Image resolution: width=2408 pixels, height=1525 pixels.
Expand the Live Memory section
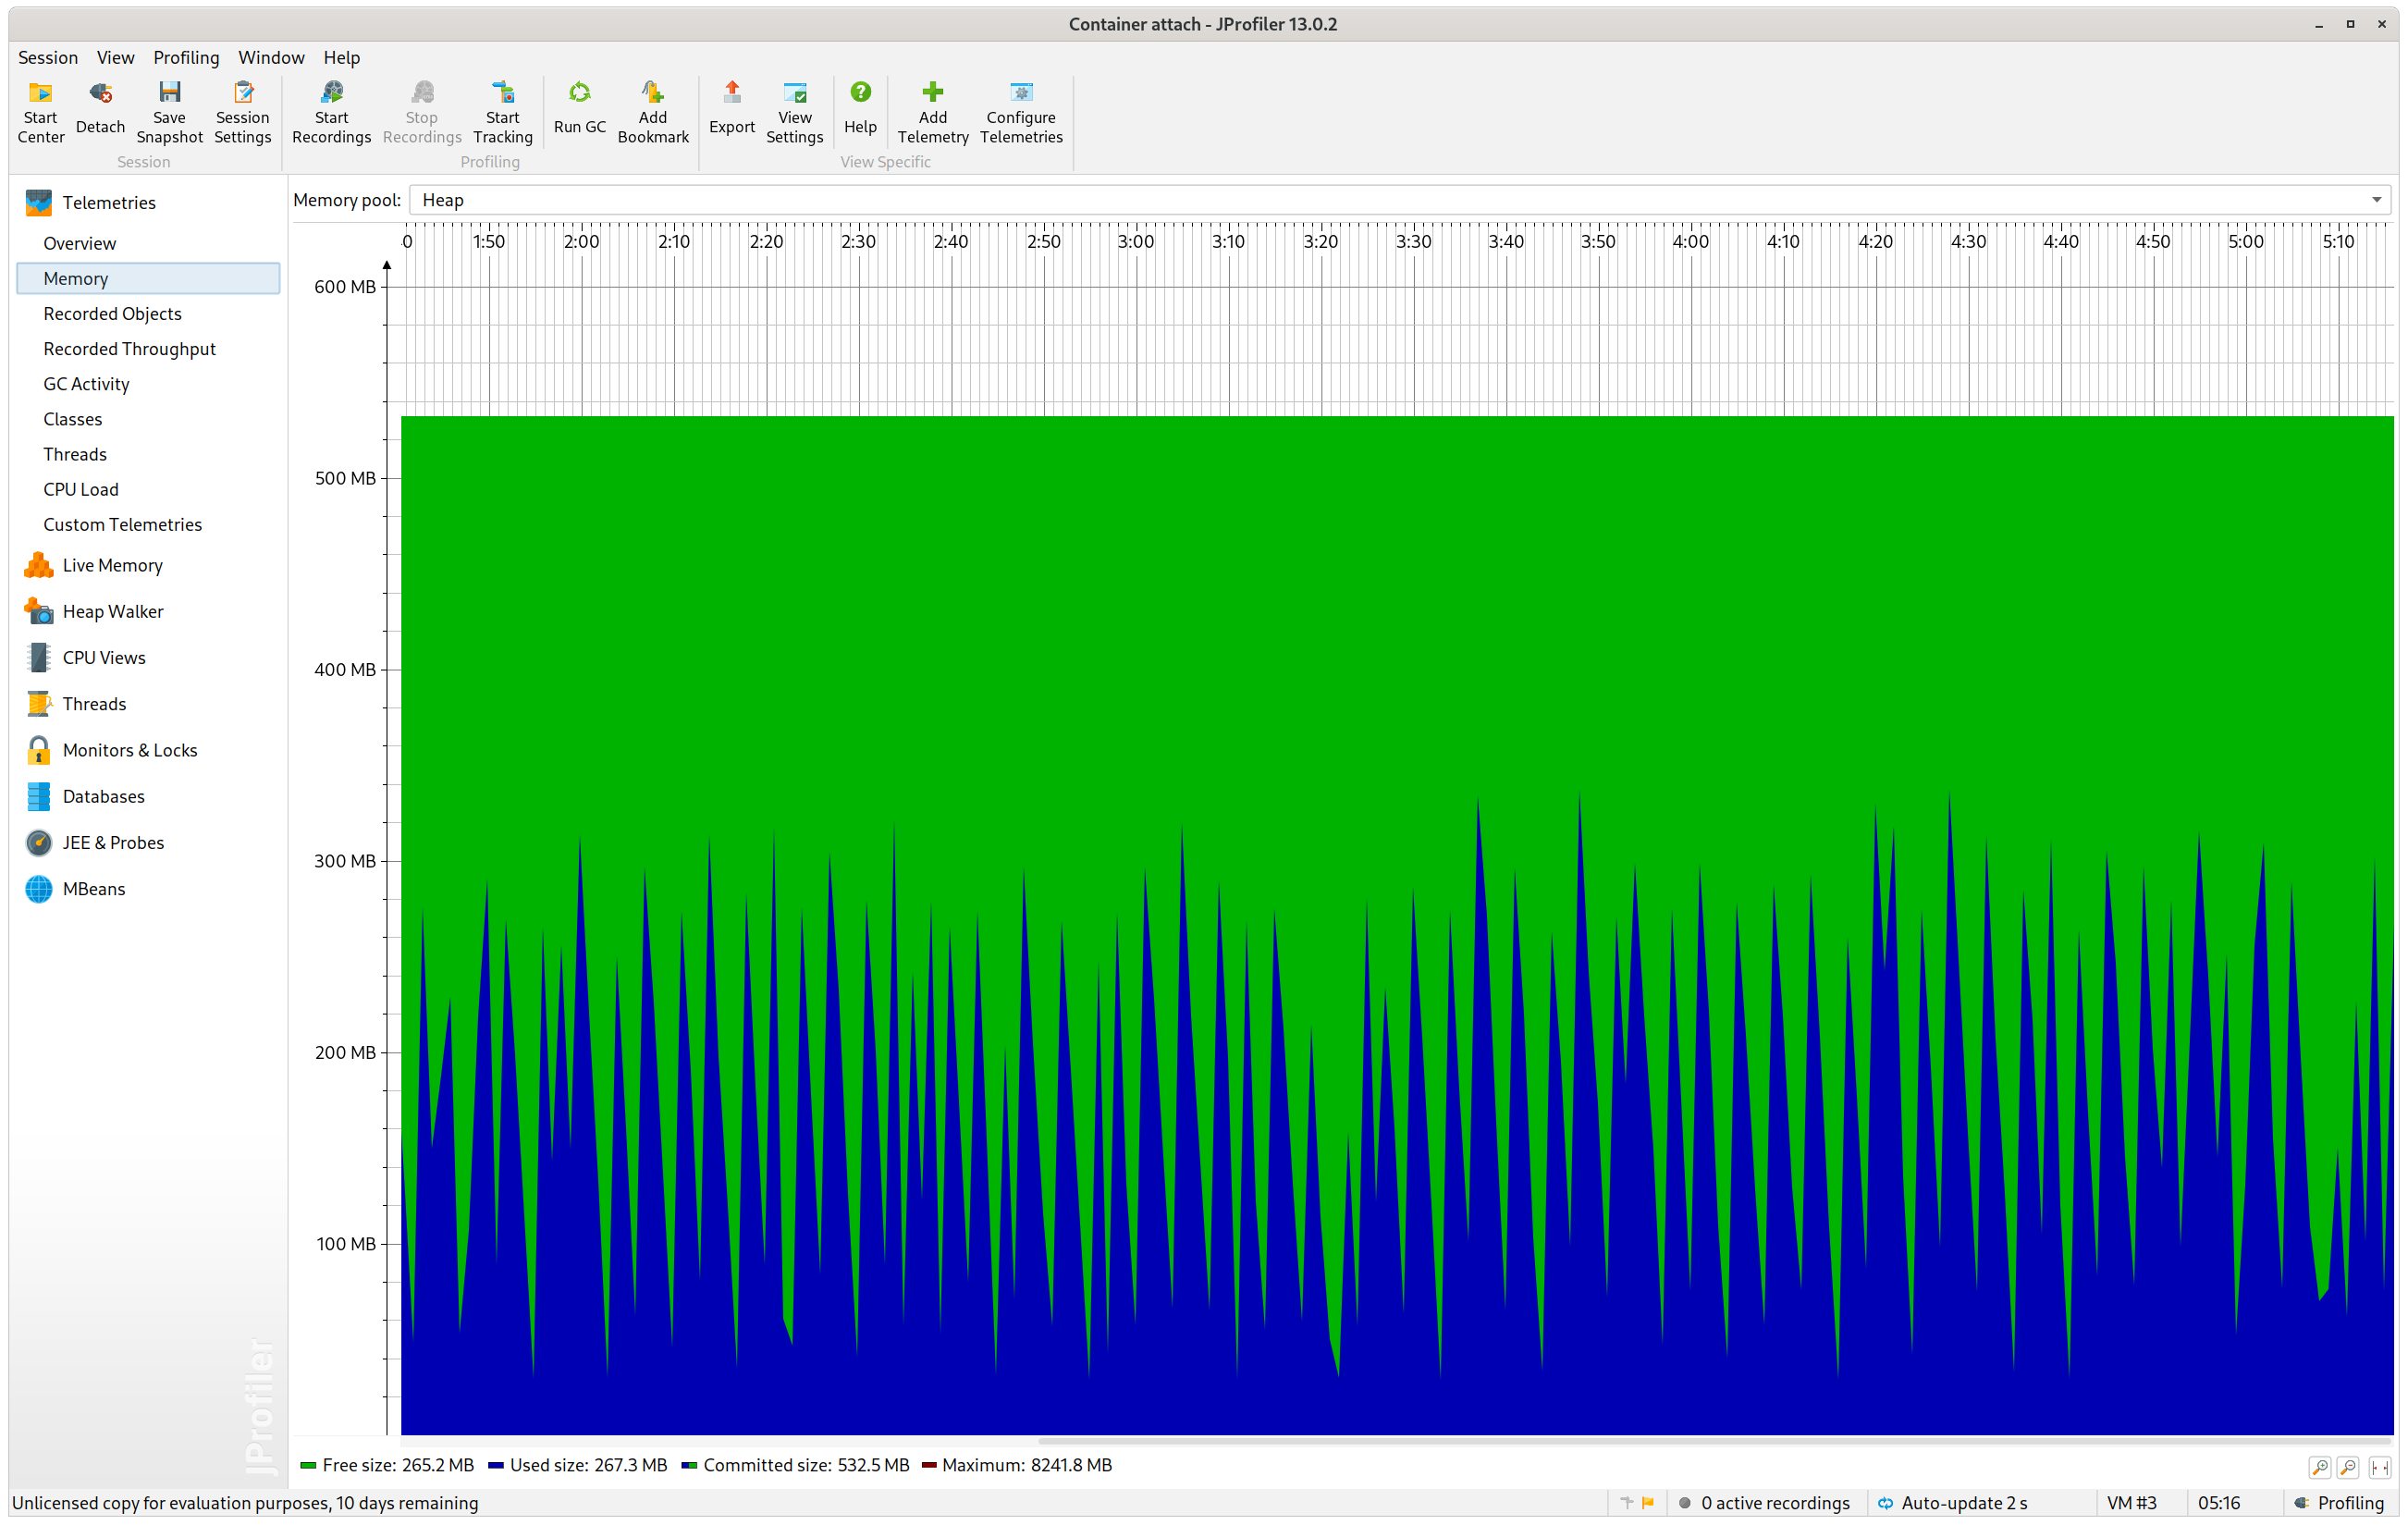pyautogui.click(x=112, y=565)
